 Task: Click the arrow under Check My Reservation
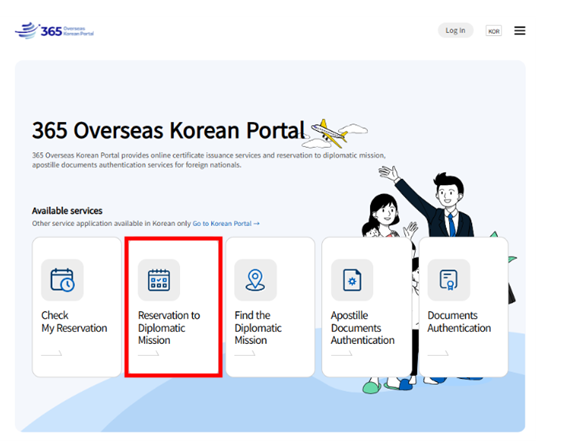(x=51, y=353)
